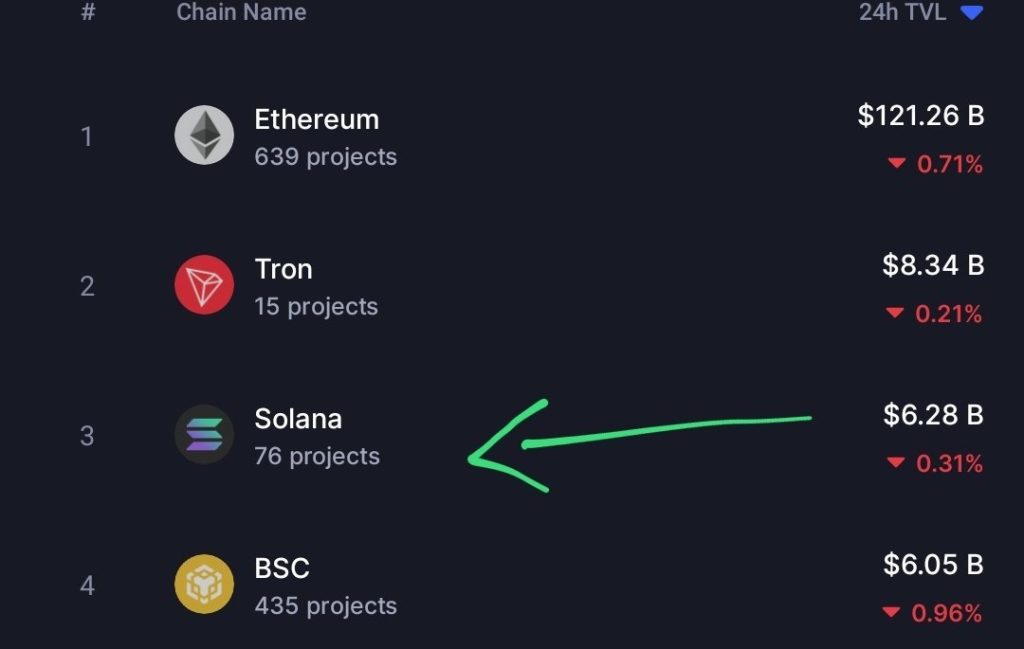
Task: Click the yellow BSC logo icon
Action: pyautogui.click(x=204, y=585)
